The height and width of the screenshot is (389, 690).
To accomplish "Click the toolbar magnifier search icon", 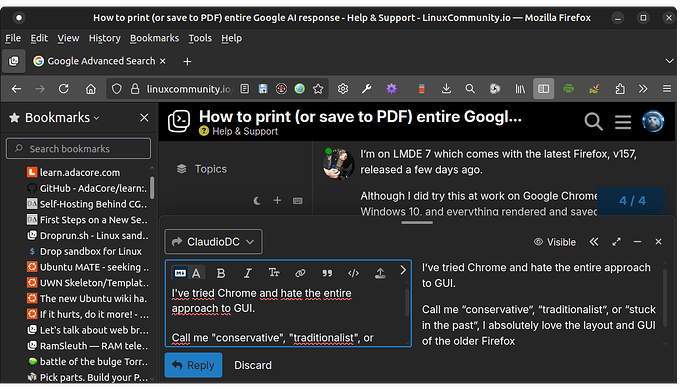I will (x=470, y=89).
